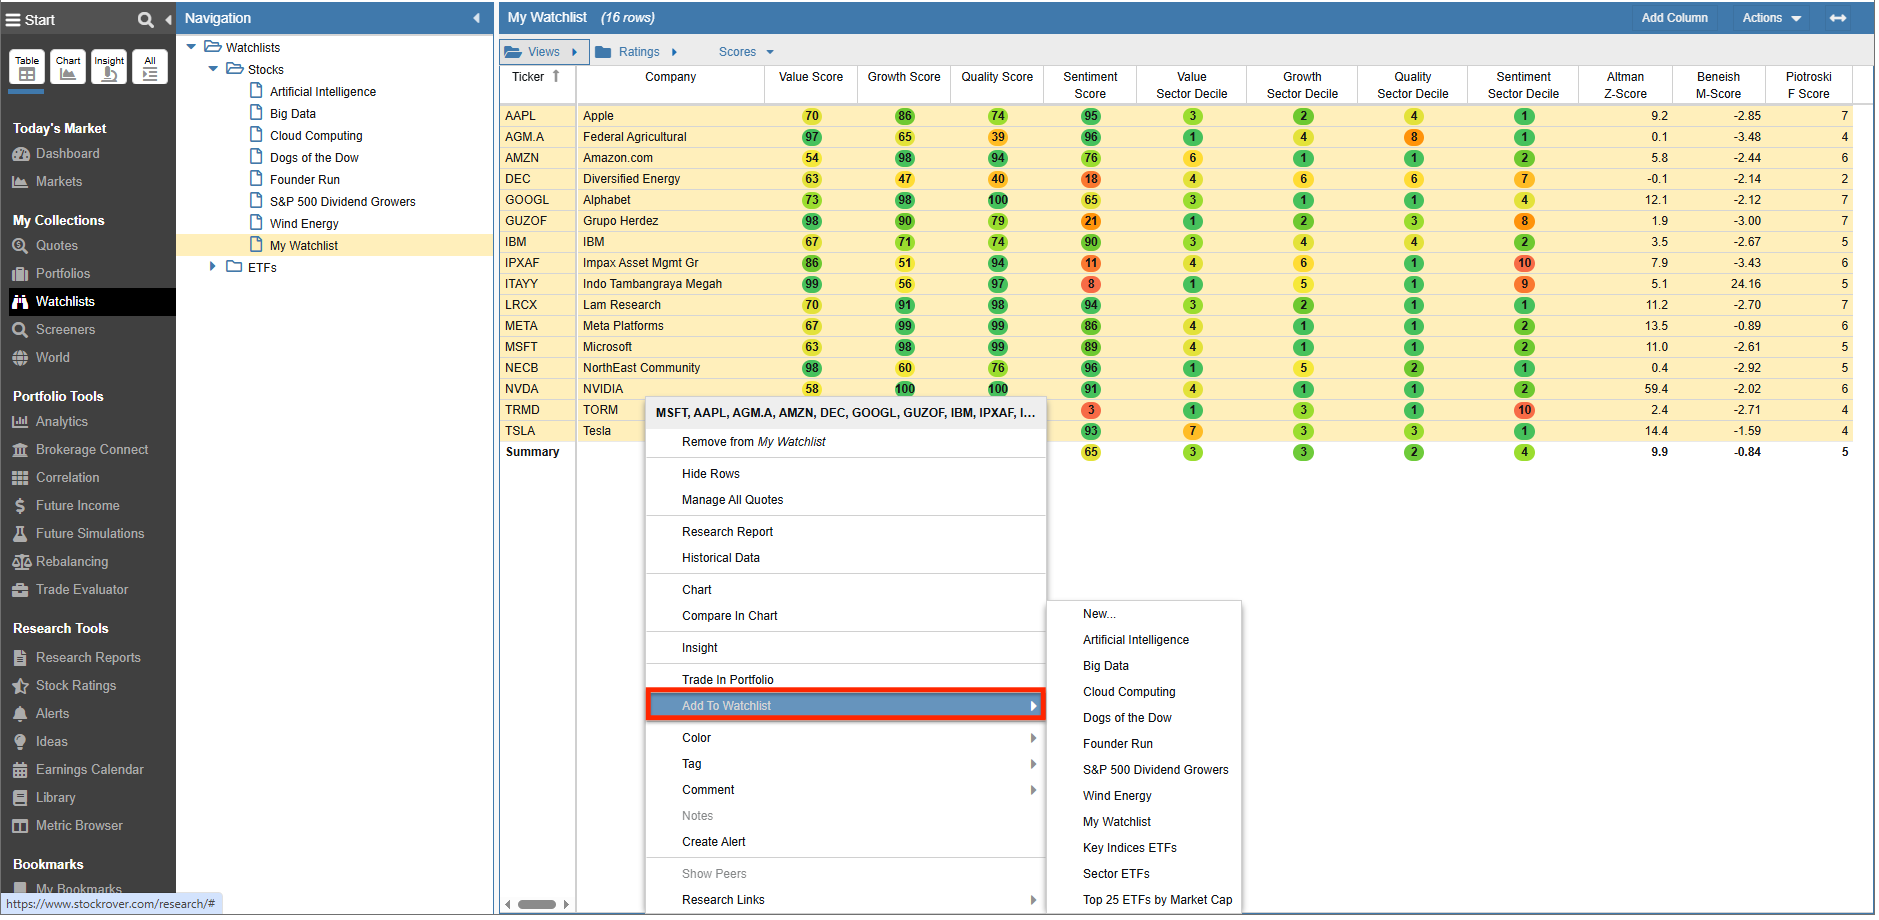Collapse the Stocks folder

click(x=213, y=69)
